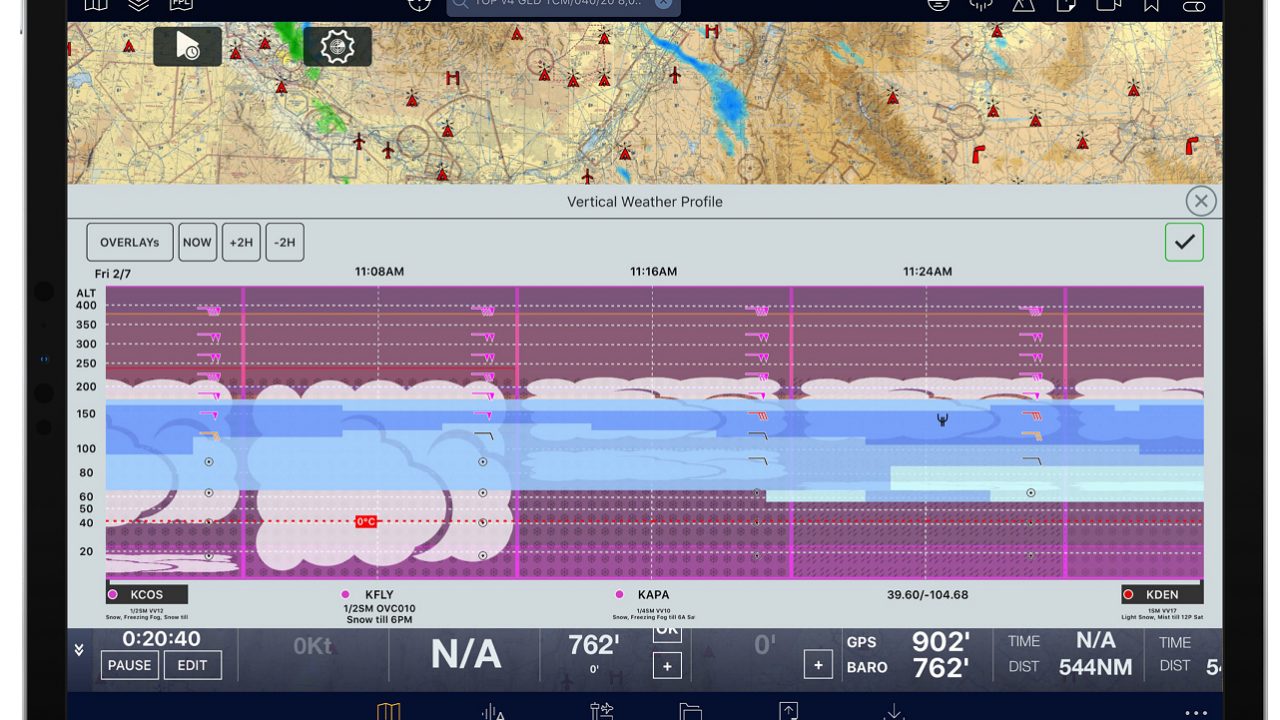Open the map layers icon in top toolbar
Image resolution: width=1280 pixels, height=720 pixels.
pos(138,5)
